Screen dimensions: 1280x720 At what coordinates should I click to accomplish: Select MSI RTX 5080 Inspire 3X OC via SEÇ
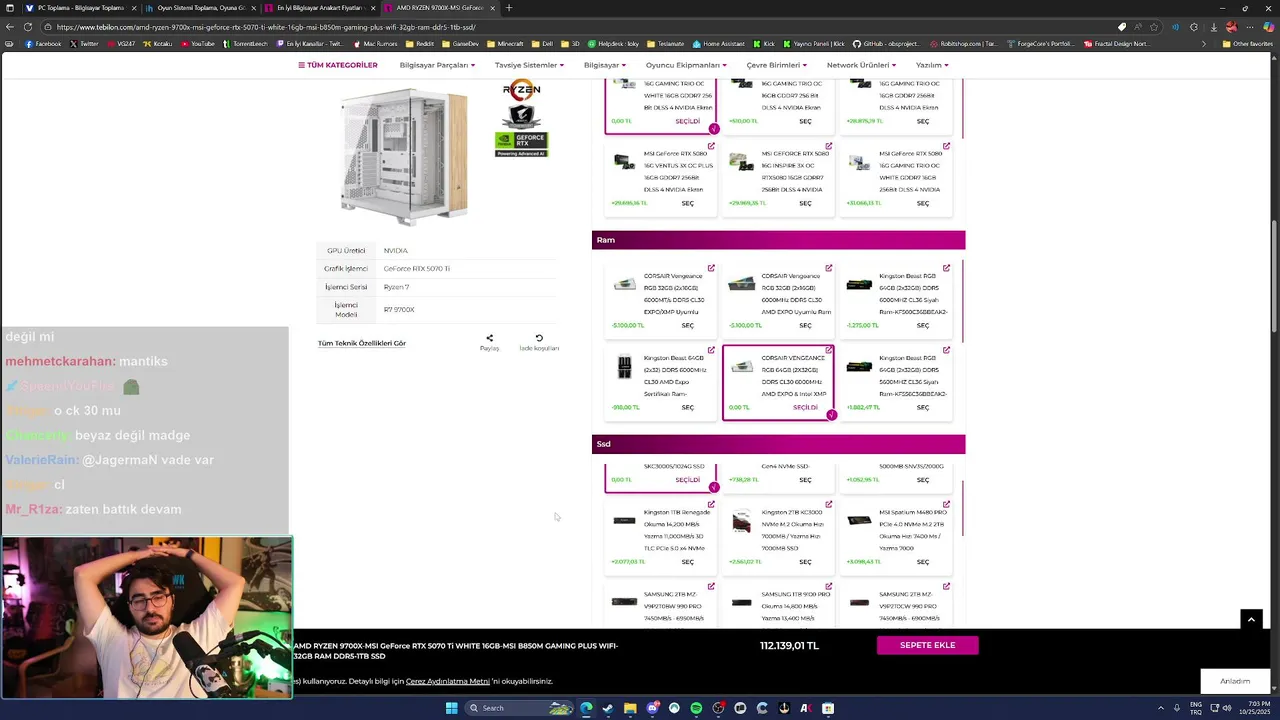[805, 203]
